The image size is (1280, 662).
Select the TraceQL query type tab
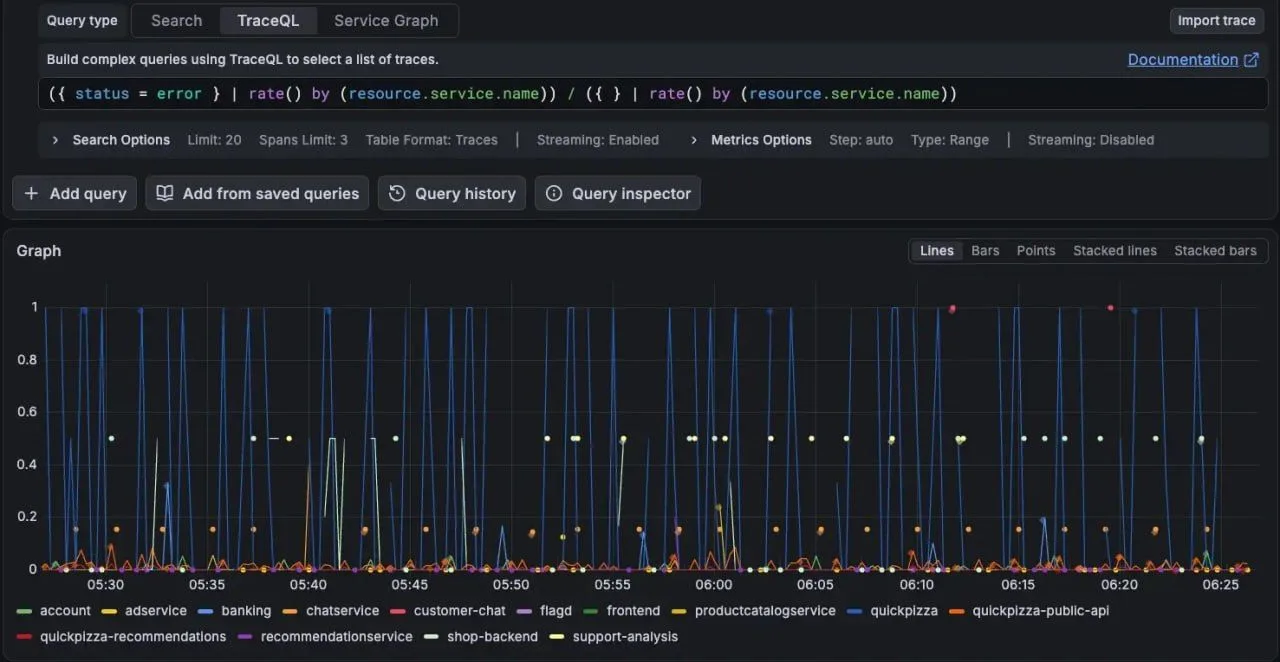pos(268,20)
